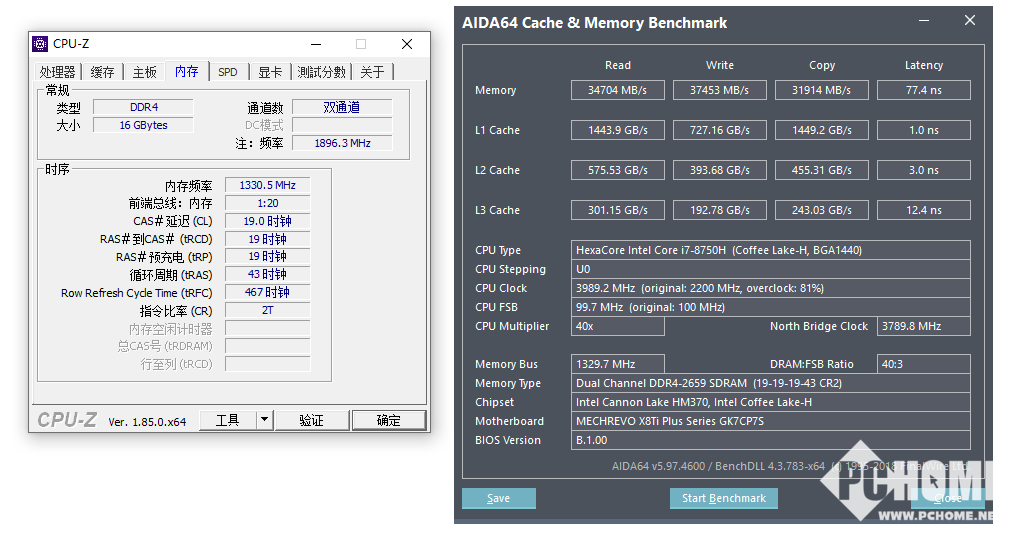This screenshot has height=539, width=1018.
Task: Click the Save button in AIDA64
Action: (499, 498)
